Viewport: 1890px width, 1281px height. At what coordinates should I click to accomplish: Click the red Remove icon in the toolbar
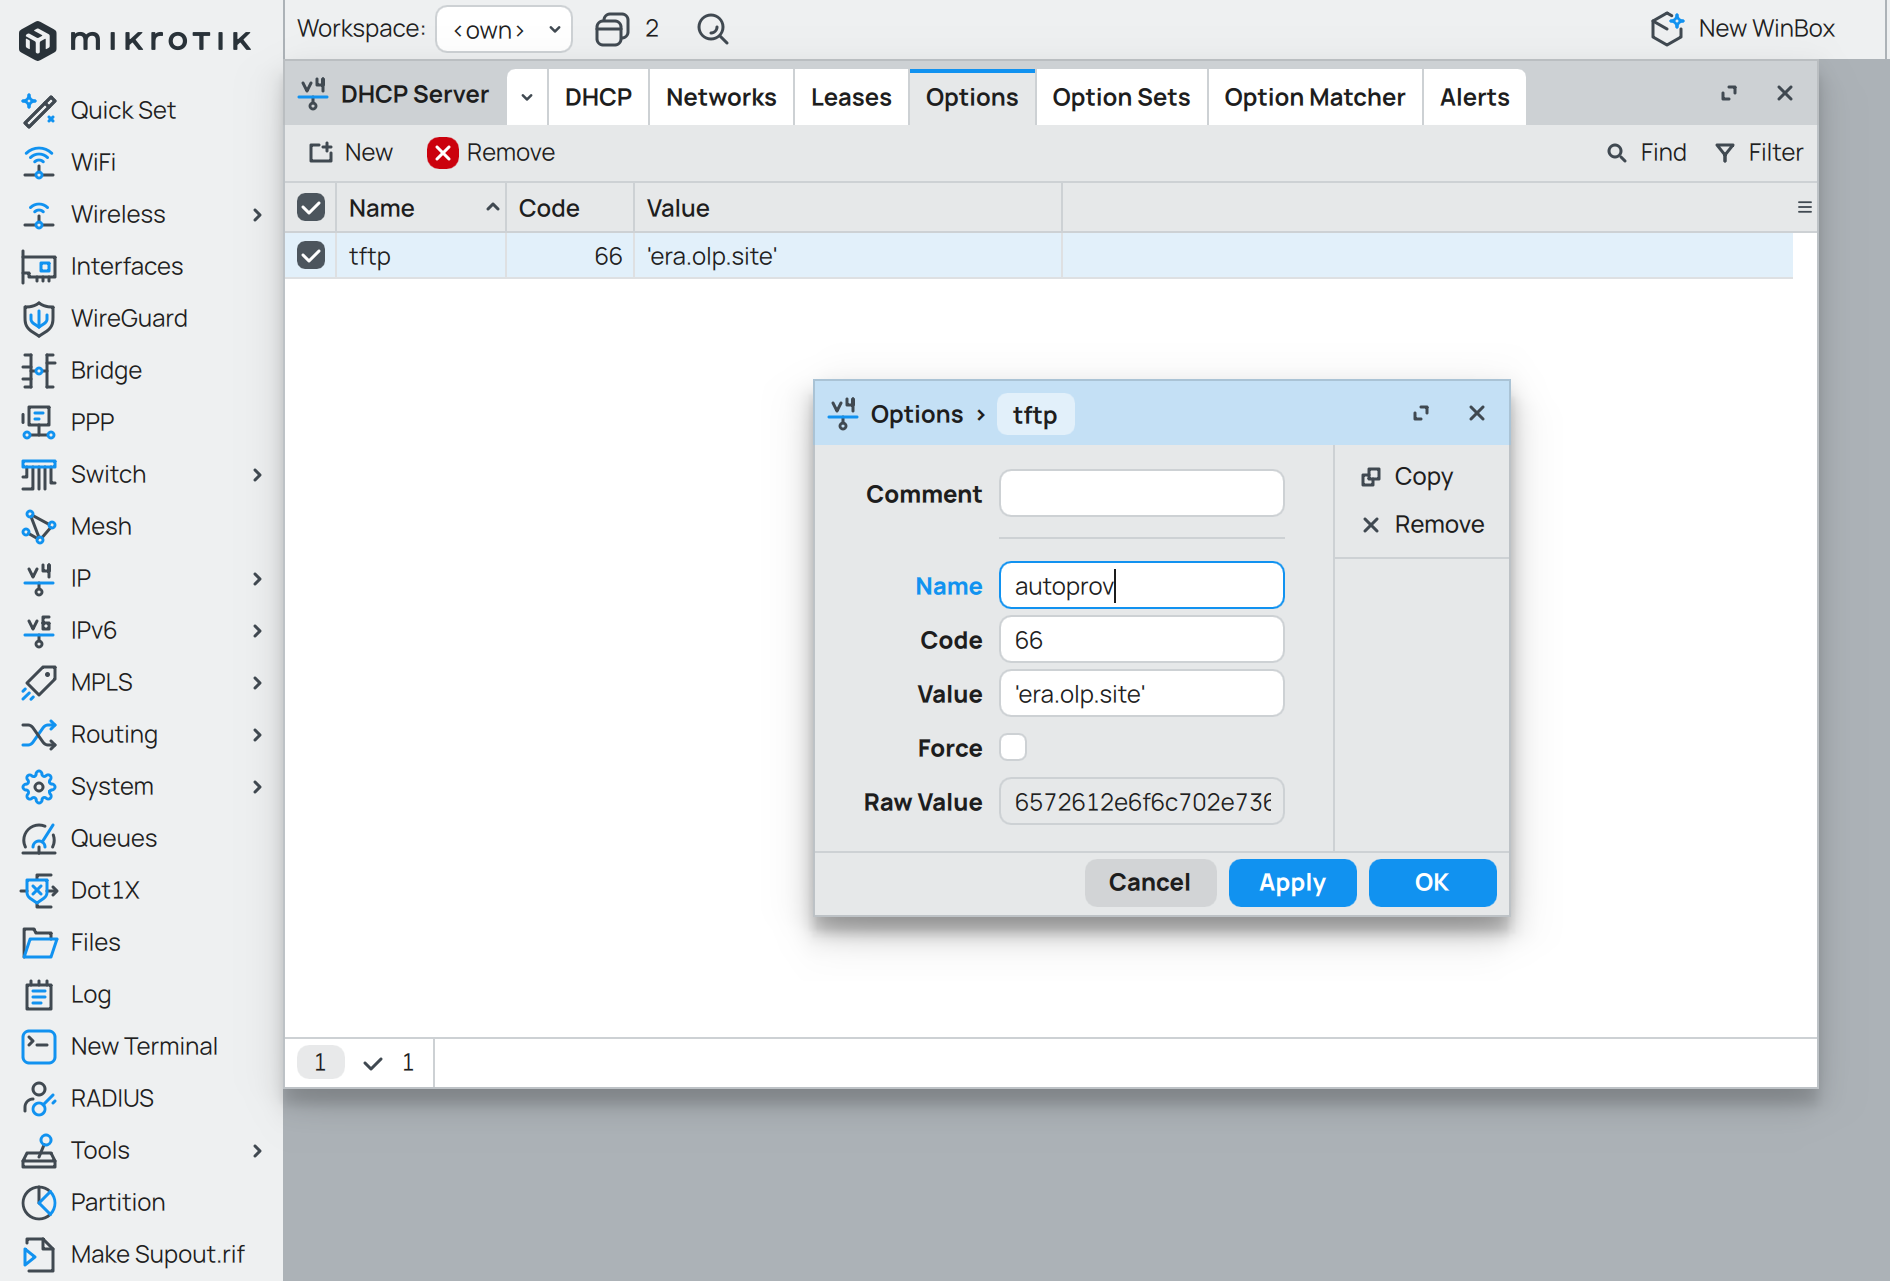coord(442,152)
